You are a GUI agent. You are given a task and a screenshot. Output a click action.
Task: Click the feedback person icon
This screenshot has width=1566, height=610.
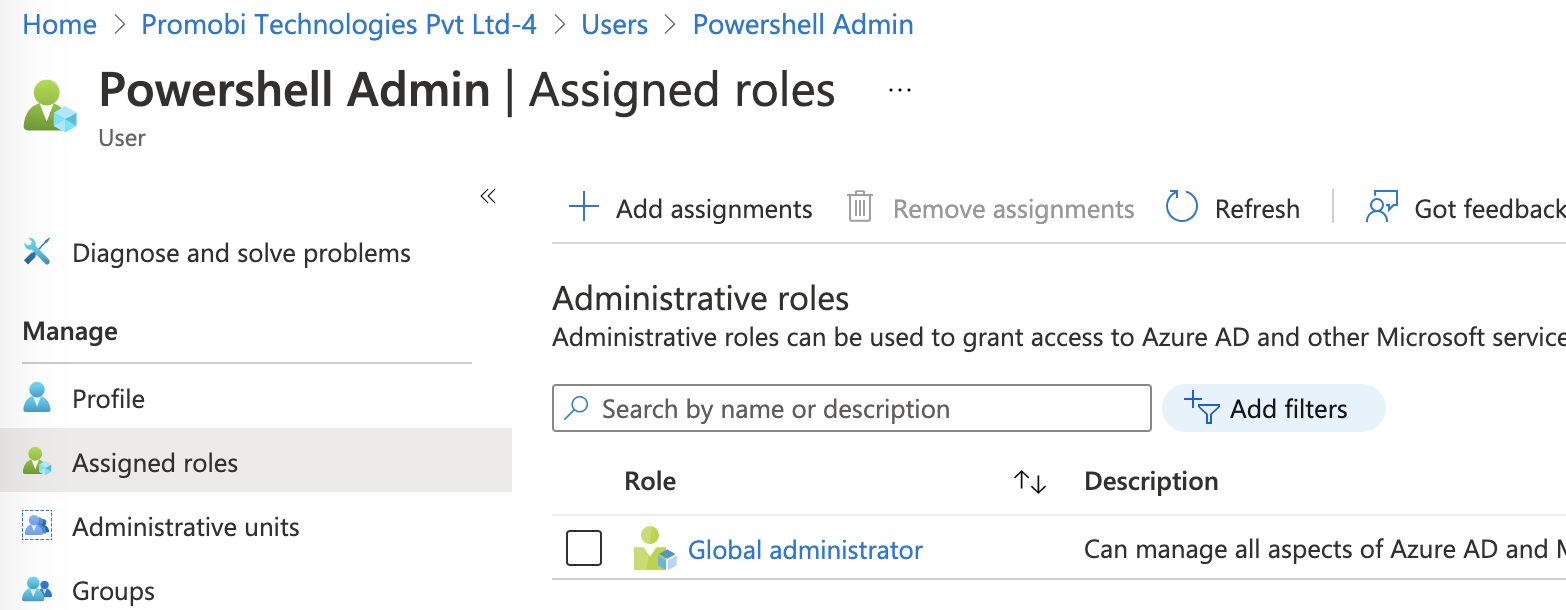1381,208
